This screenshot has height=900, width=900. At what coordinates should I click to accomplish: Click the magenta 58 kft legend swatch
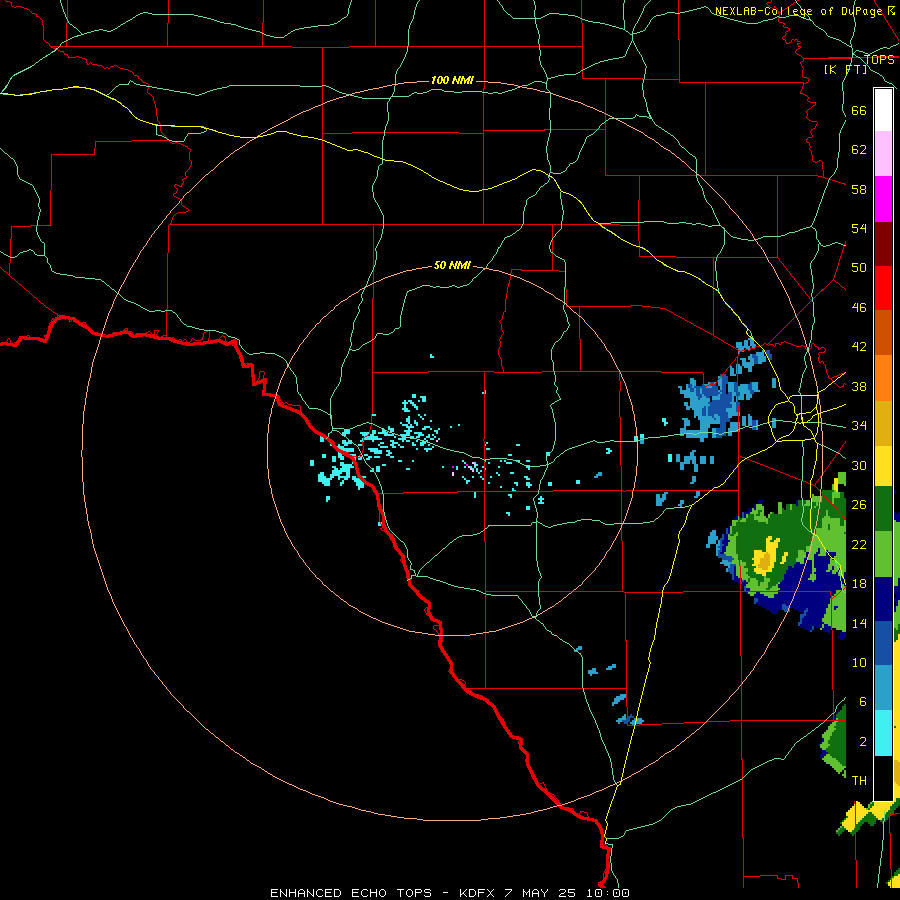(x=883, y=199)
